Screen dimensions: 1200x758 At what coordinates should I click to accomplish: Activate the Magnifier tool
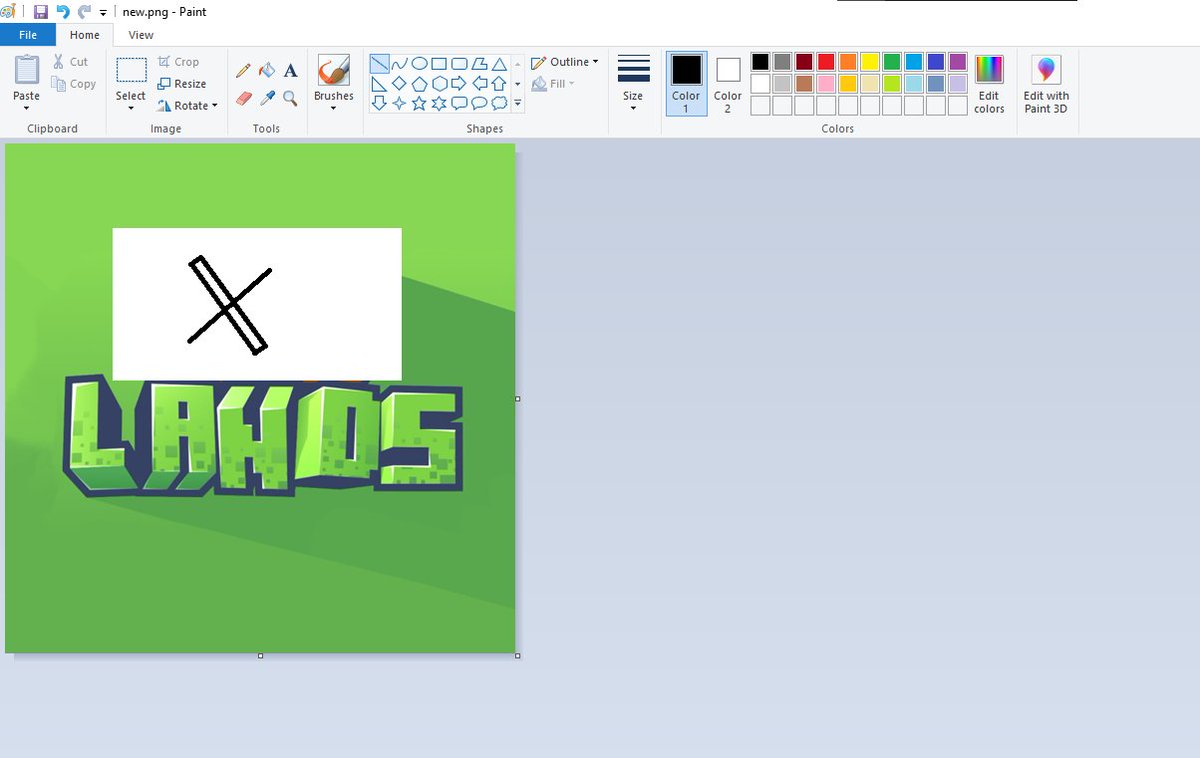(x=290, y=98)
